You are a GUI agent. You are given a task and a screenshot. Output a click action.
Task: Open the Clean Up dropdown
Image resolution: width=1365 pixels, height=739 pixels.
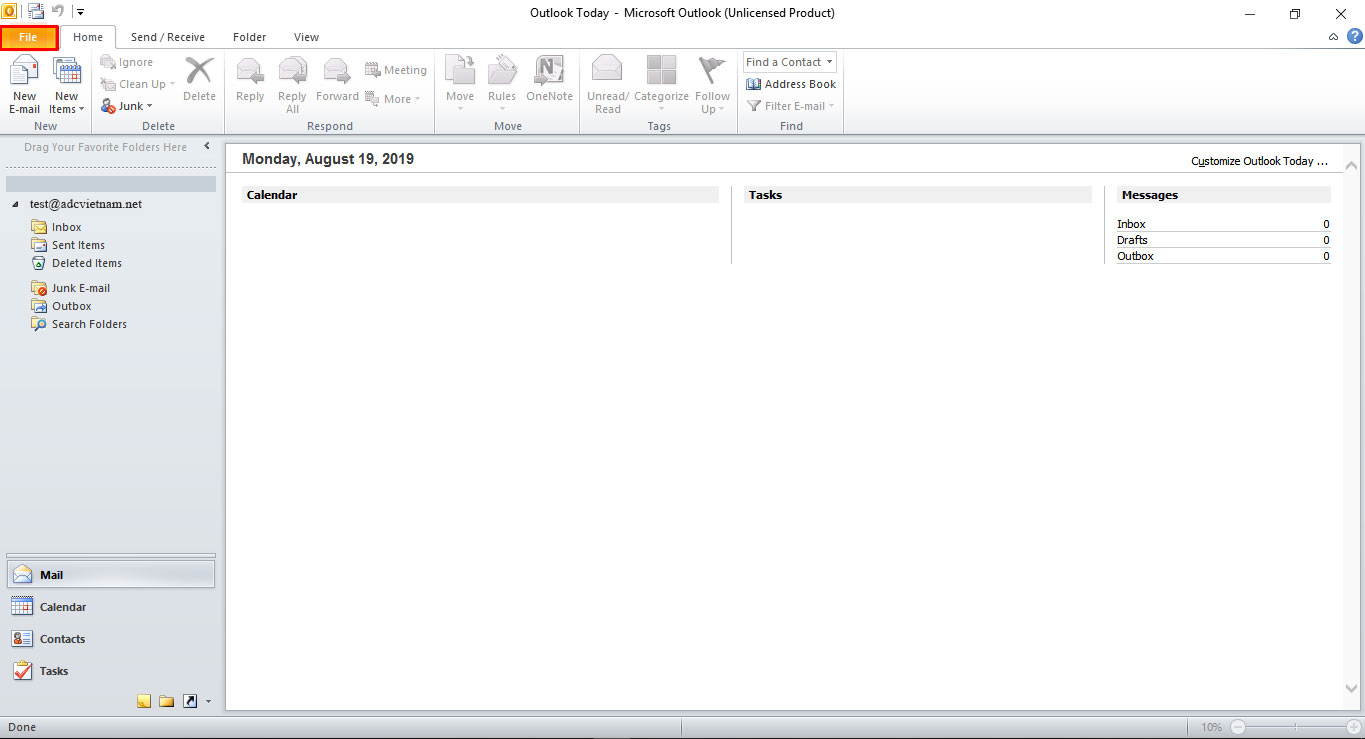(138, 84)
